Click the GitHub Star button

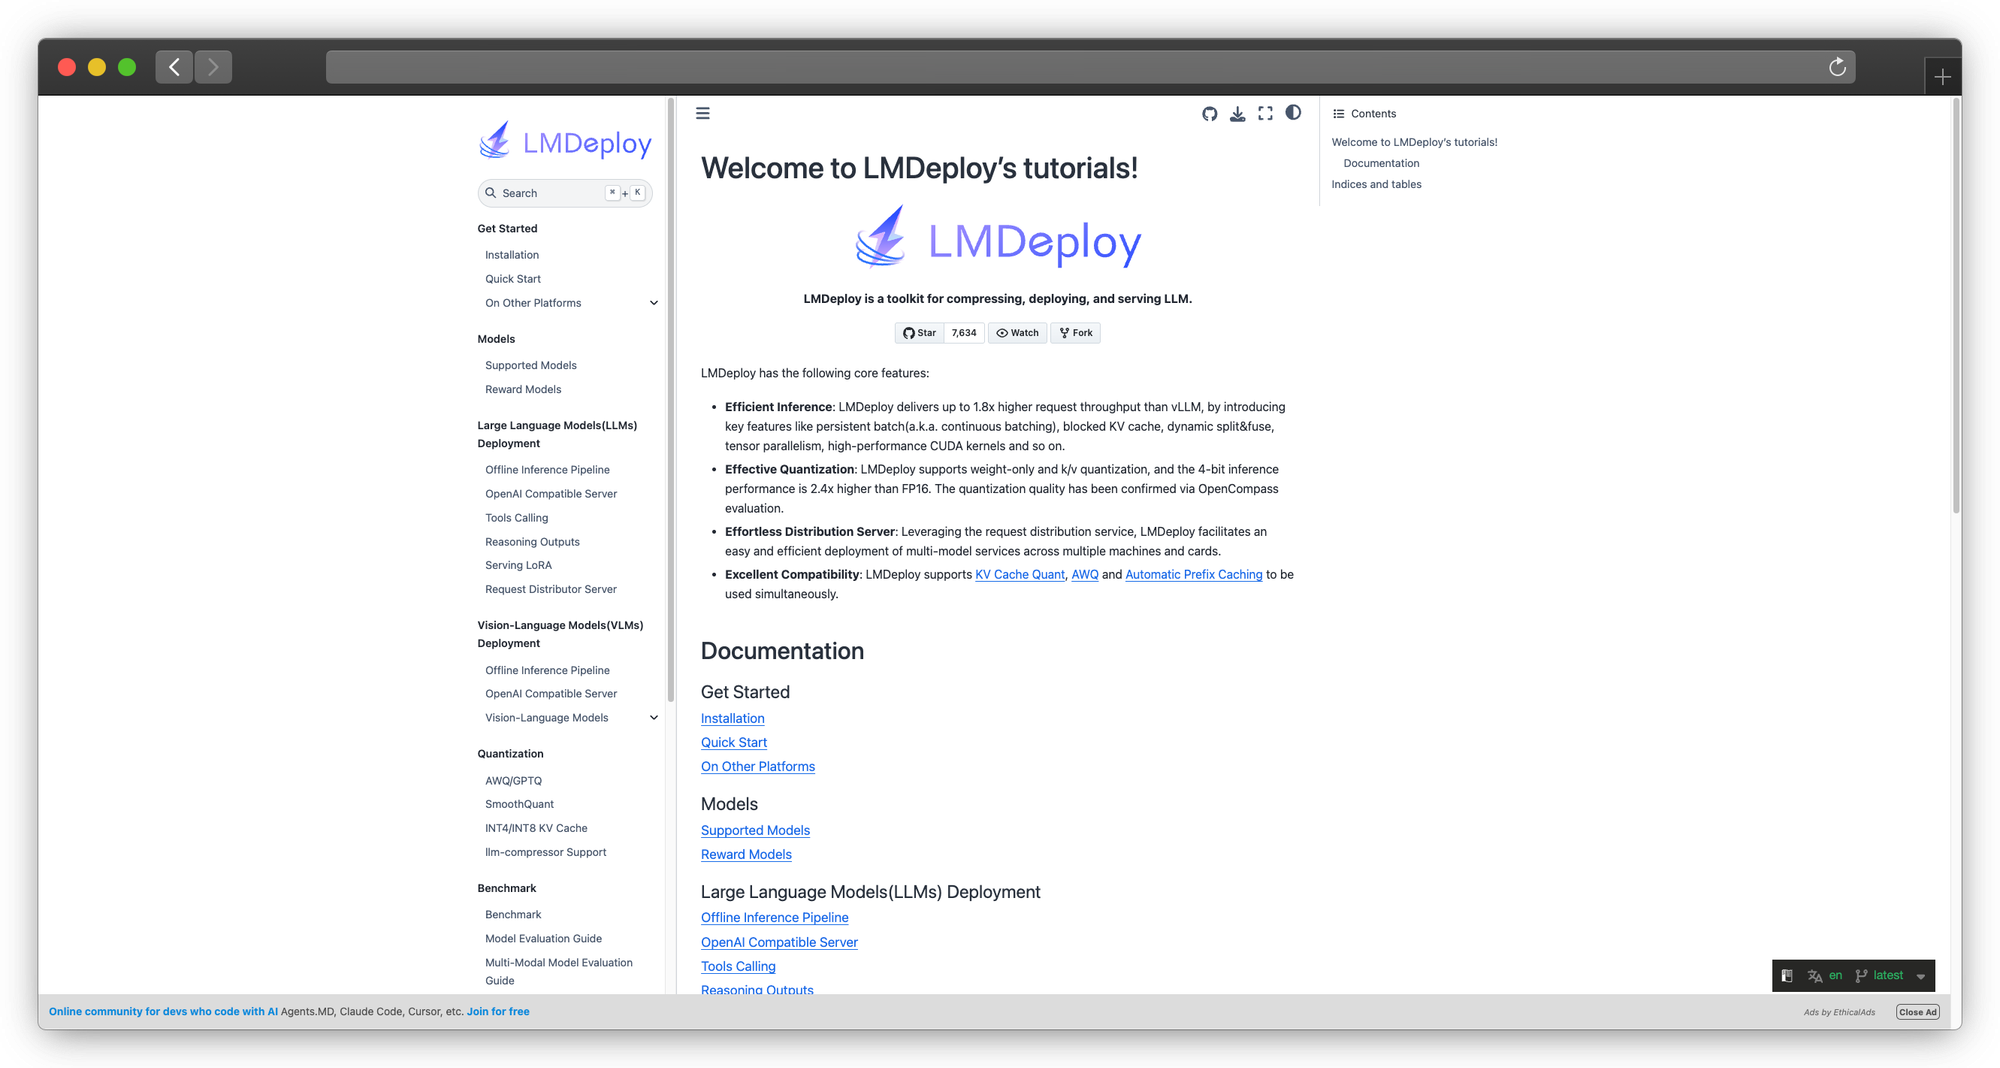point(920,333)
